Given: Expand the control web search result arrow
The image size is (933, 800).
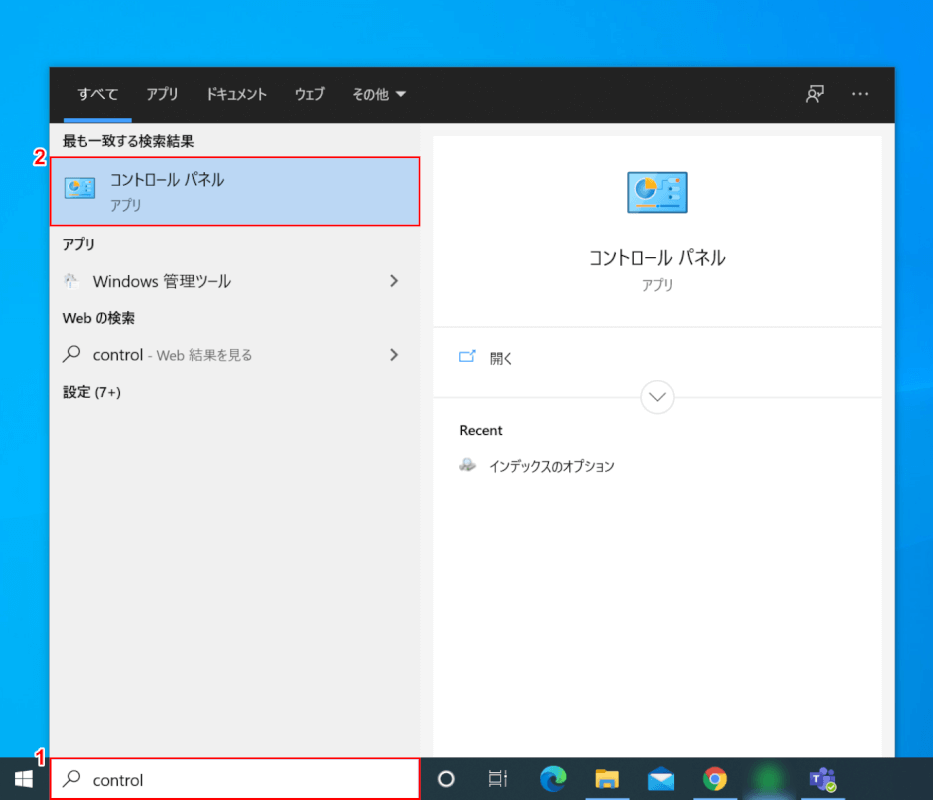Looking at the screenshot, I should click(394, 354).
